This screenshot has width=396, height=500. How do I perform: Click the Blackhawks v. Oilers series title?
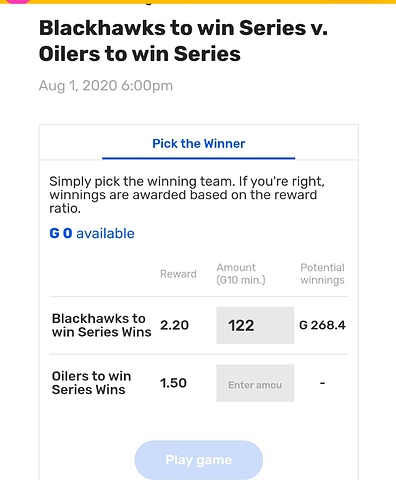coord(183,41)
